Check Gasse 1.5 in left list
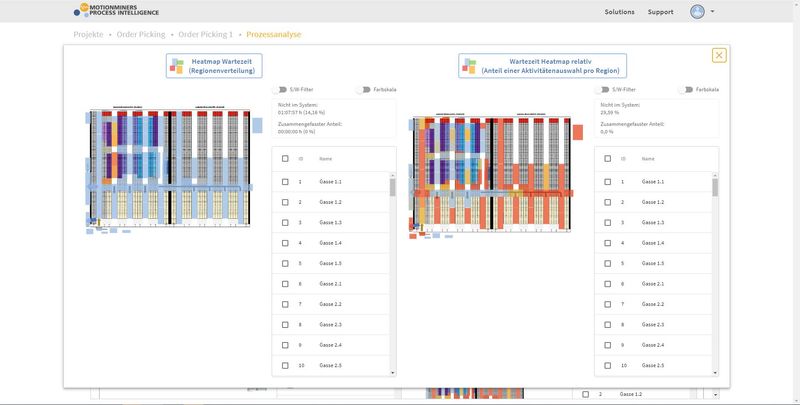This screenshot has width=800, height=405. click(285, 263)
